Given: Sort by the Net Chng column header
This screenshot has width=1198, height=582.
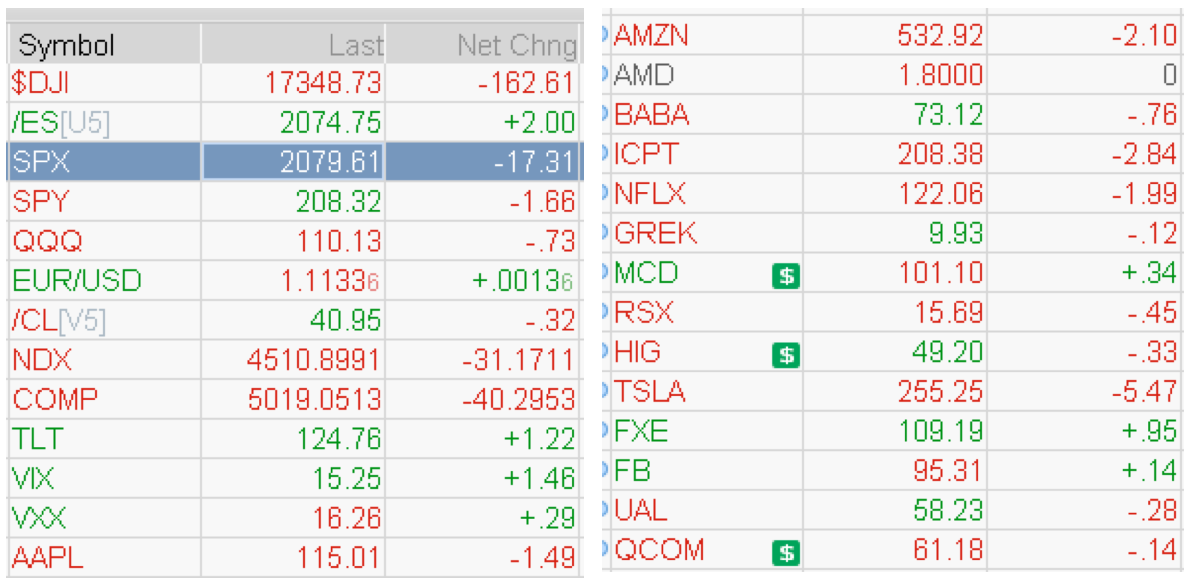Looking at the screenshot, I should 517,46.
